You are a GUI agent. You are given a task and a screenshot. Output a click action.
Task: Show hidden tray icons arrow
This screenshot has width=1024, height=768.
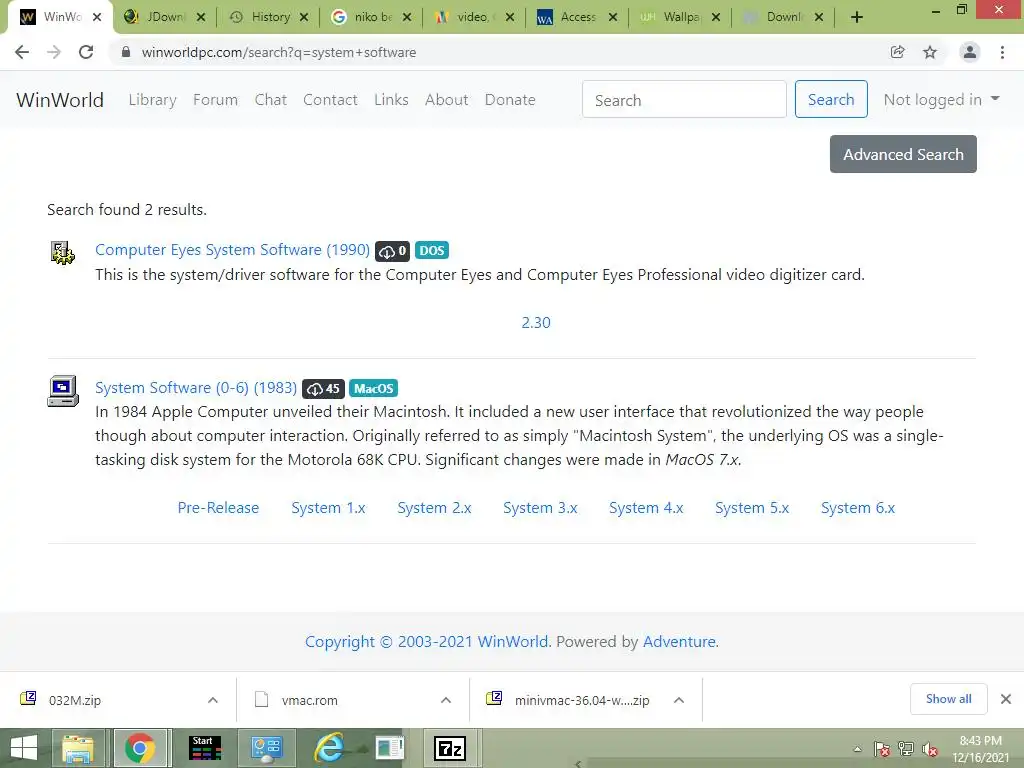point(857,749)
